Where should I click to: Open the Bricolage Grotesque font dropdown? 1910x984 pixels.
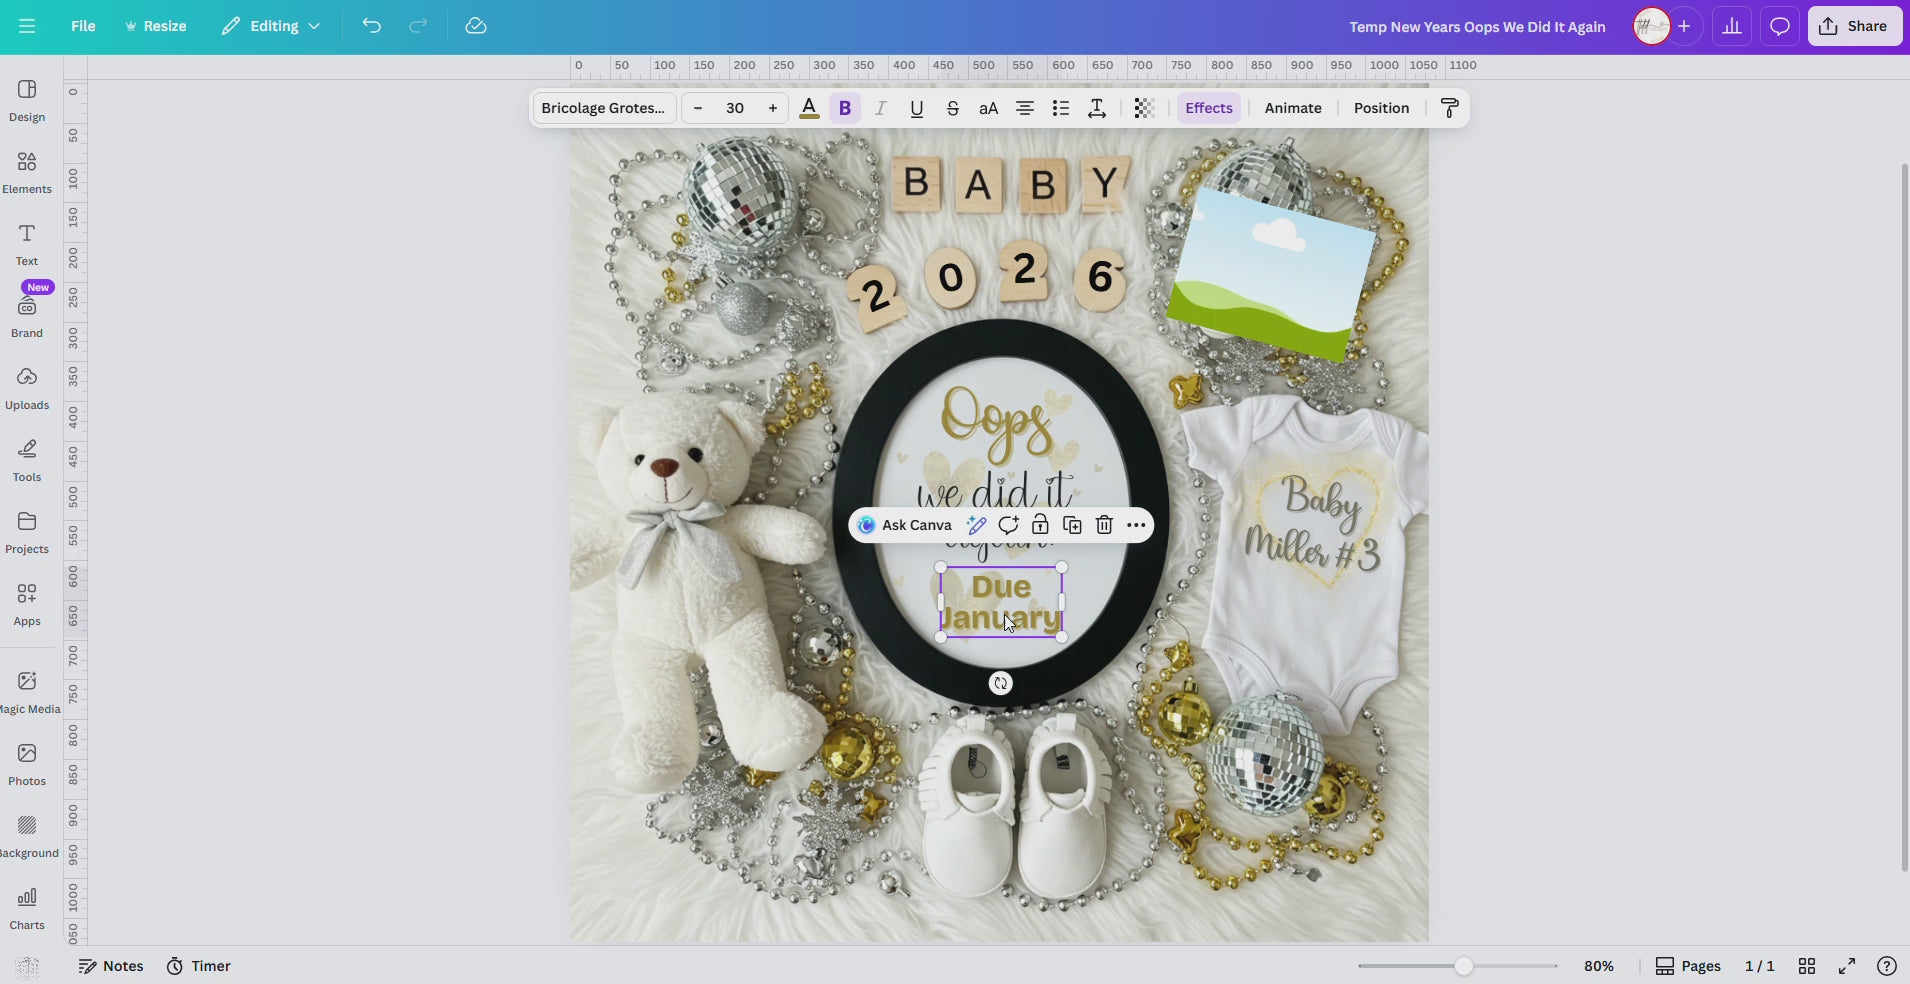(x=602, y=107)
